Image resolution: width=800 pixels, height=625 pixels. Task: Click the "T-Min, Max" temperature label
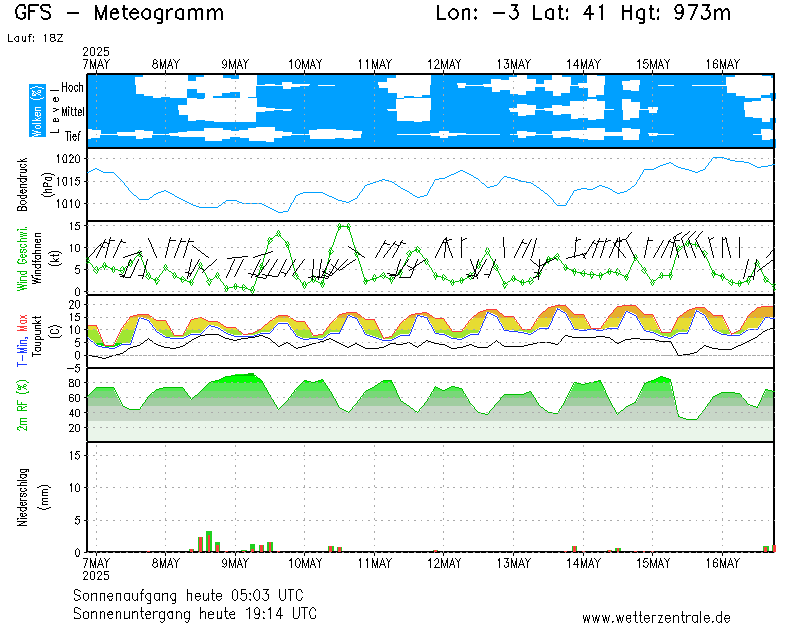point(22,341)
